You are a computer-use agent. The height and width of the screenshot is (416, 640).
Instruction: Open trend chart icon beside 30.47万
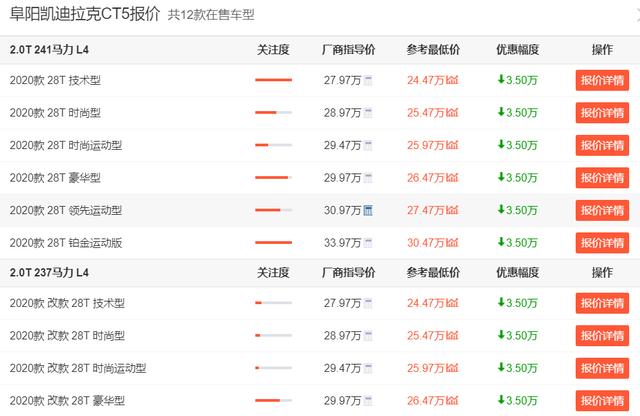click(x=452, y=243)
